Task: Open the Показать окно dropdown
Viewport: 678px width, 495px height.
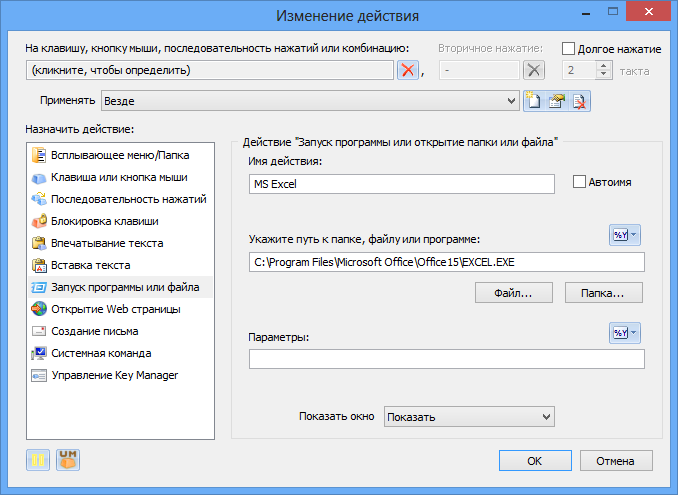Action: tap(469, 416)
